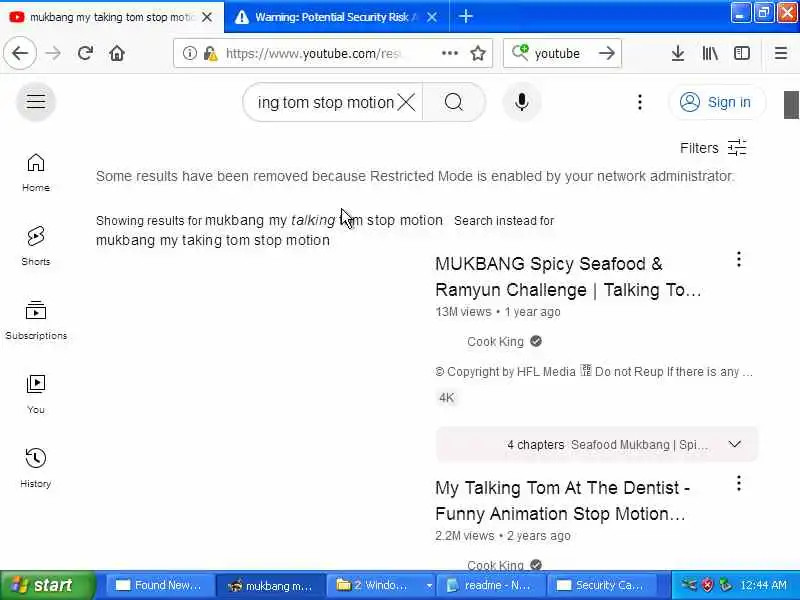800x600 pixels.
Task: Open page actions three-dot menu in address bar
Action: [x=449, y=53]
